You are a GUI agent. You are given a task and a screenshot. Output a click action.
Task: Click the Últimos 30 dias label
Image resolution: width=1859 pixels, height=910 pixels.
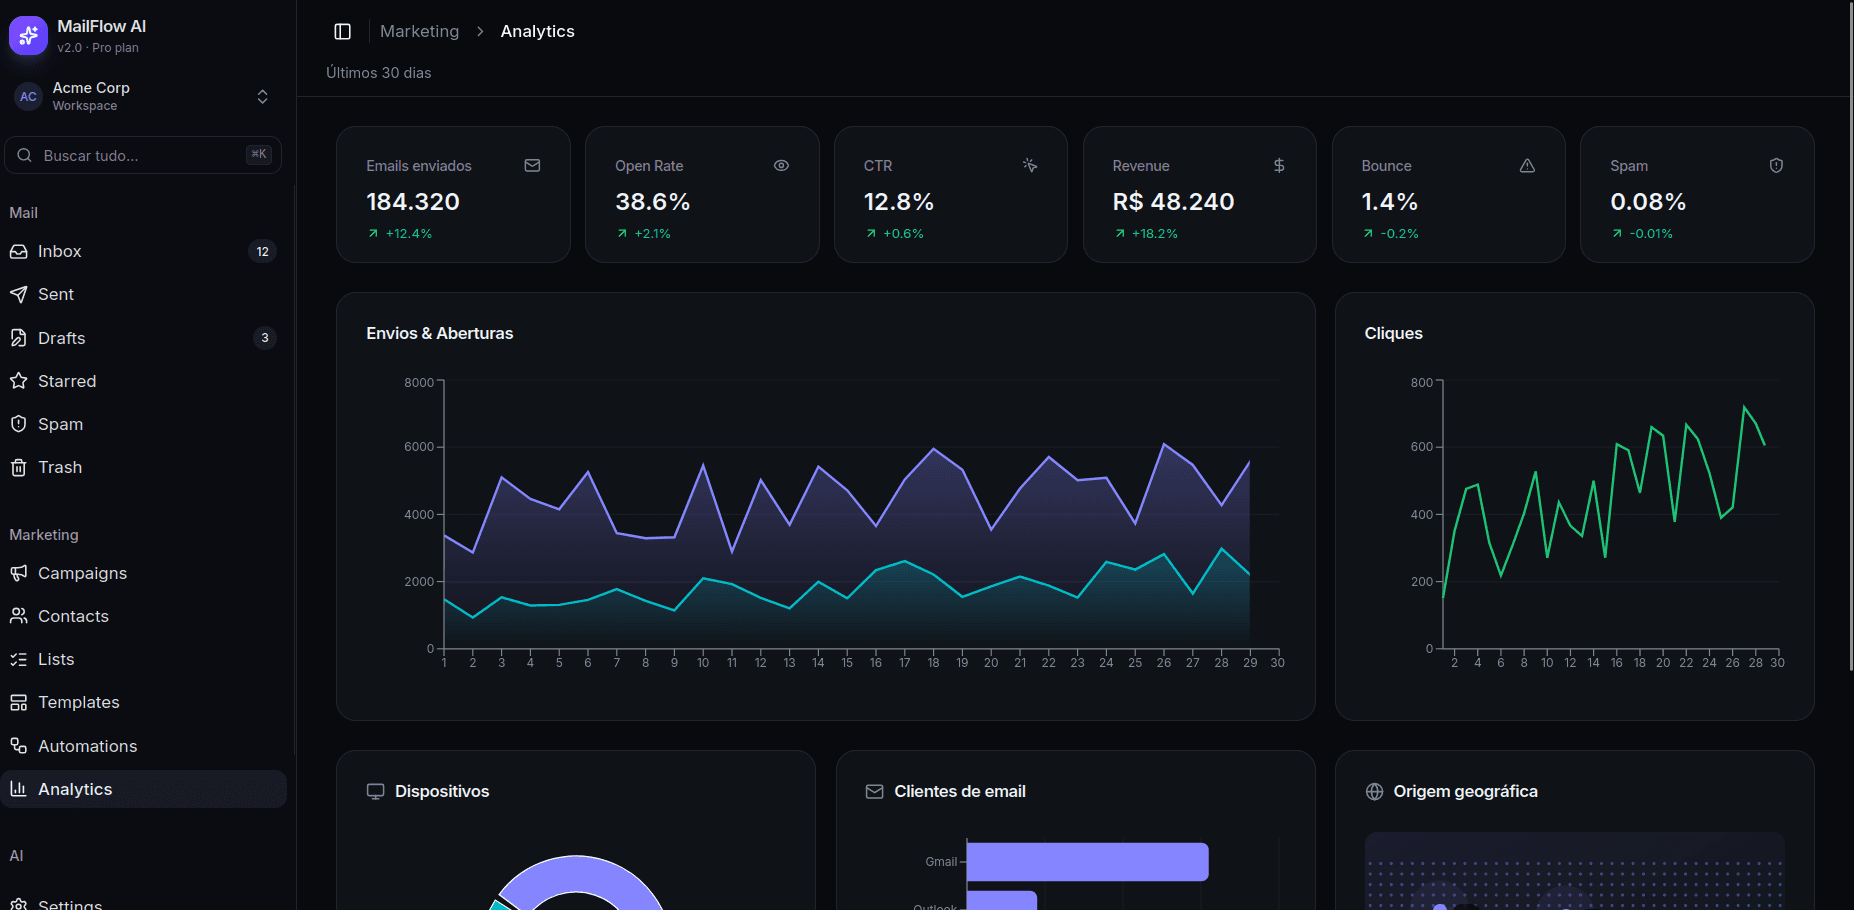click(378, 73)
